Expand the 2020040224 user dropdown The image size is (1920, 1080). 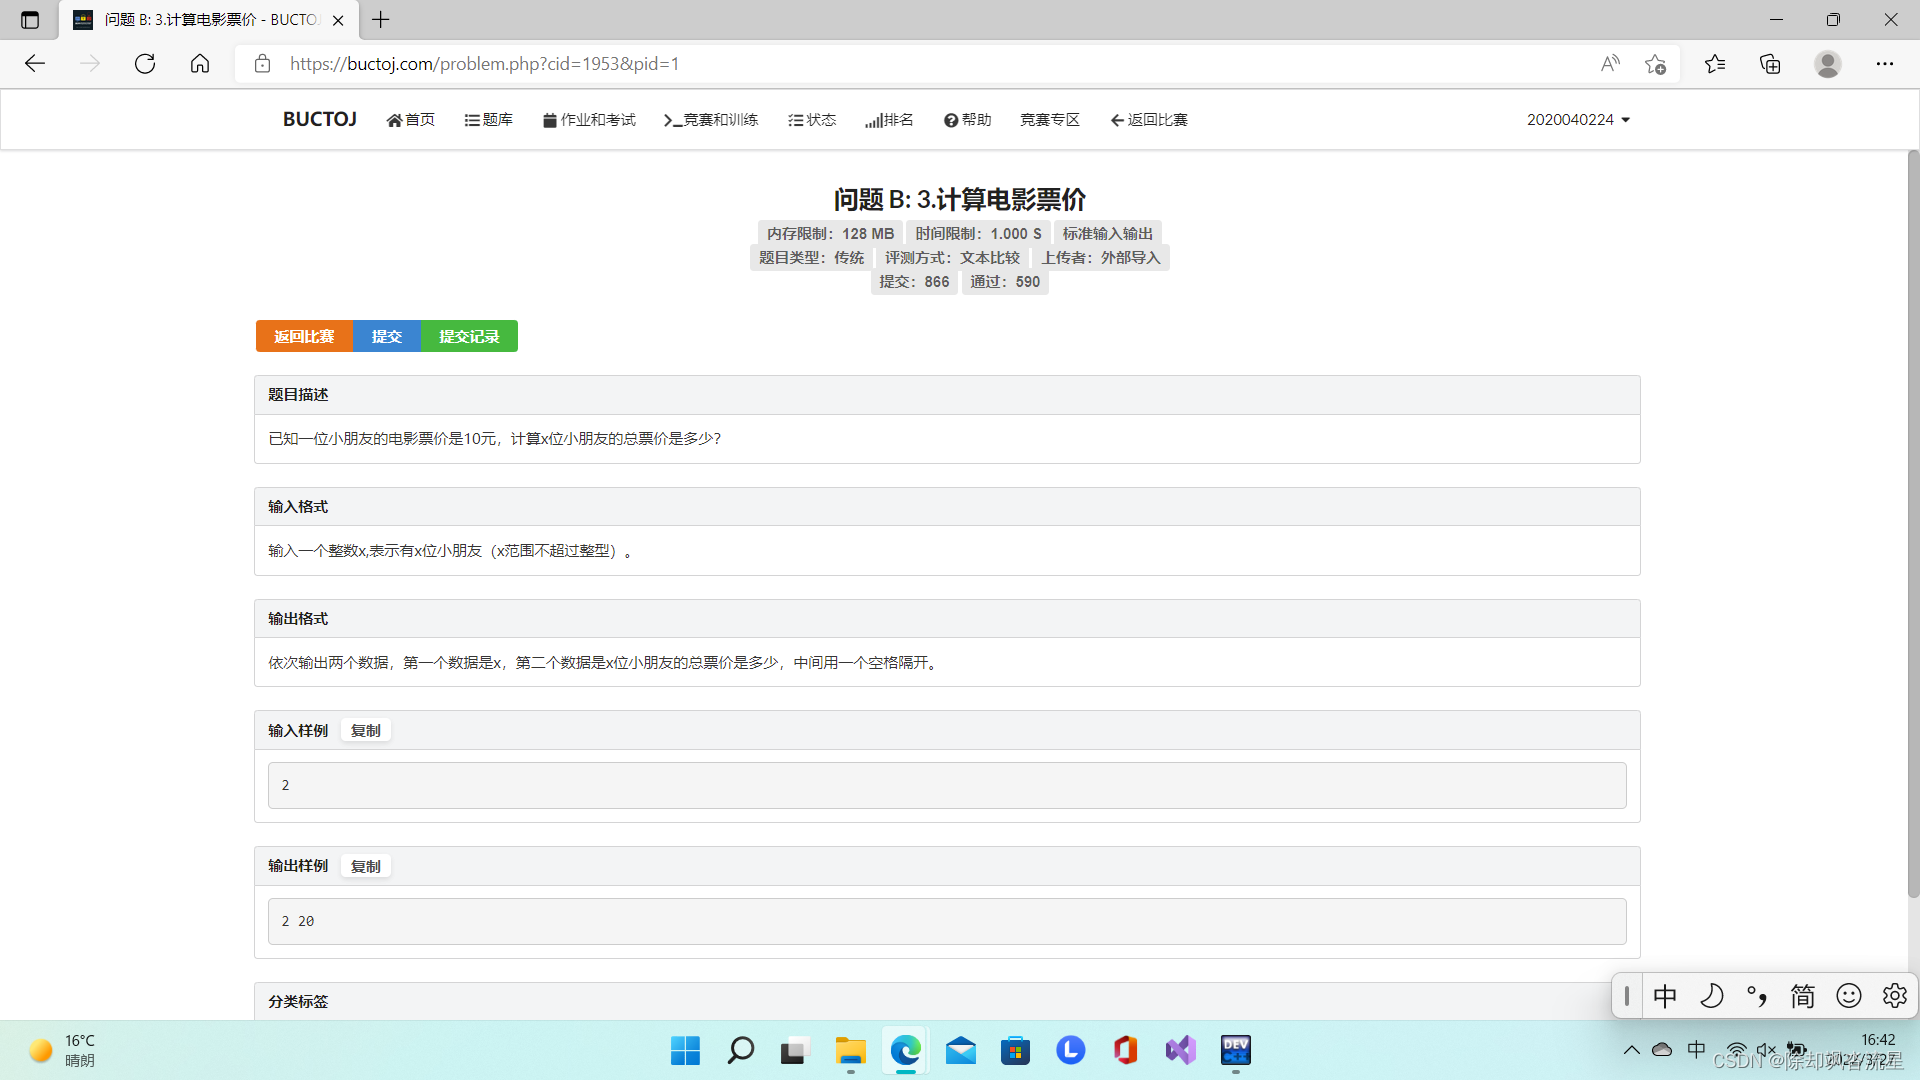[1578, 120]
